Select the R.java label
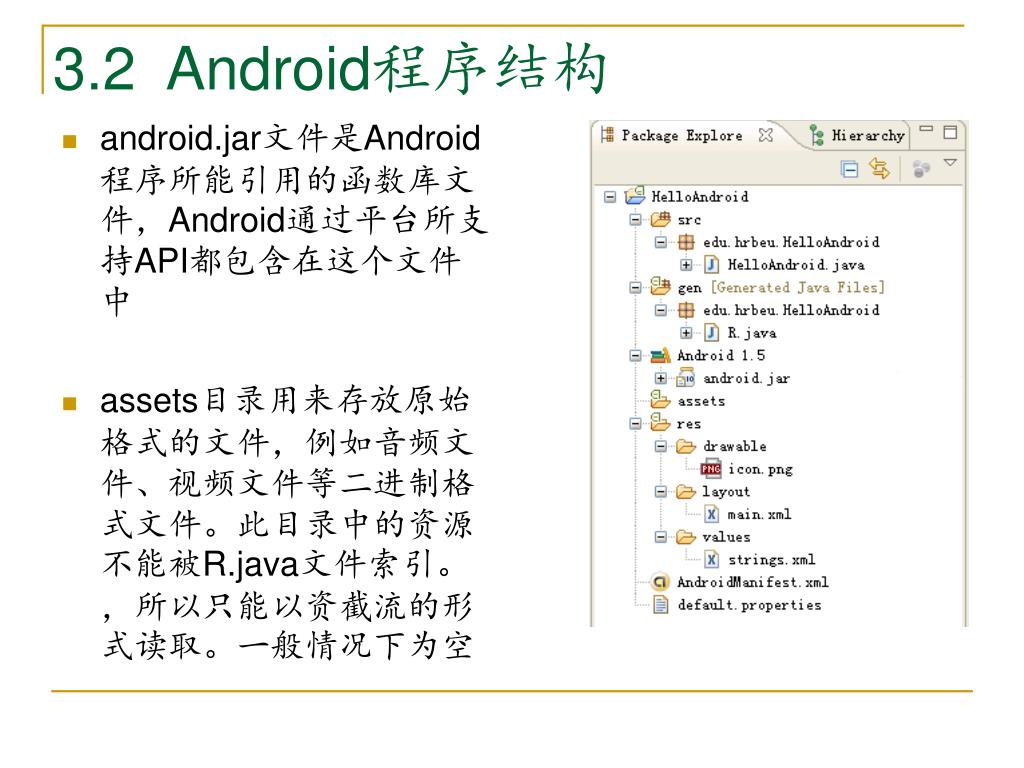The image size is (1024, 768). (x=752, y=333)
